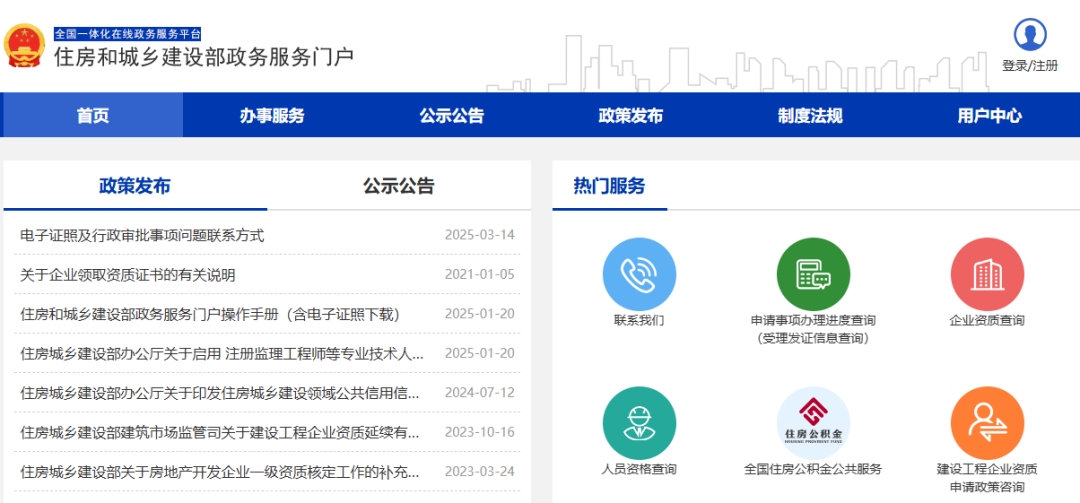
Task: Click the 住房公积金 service icon
Action: [813, 423]
